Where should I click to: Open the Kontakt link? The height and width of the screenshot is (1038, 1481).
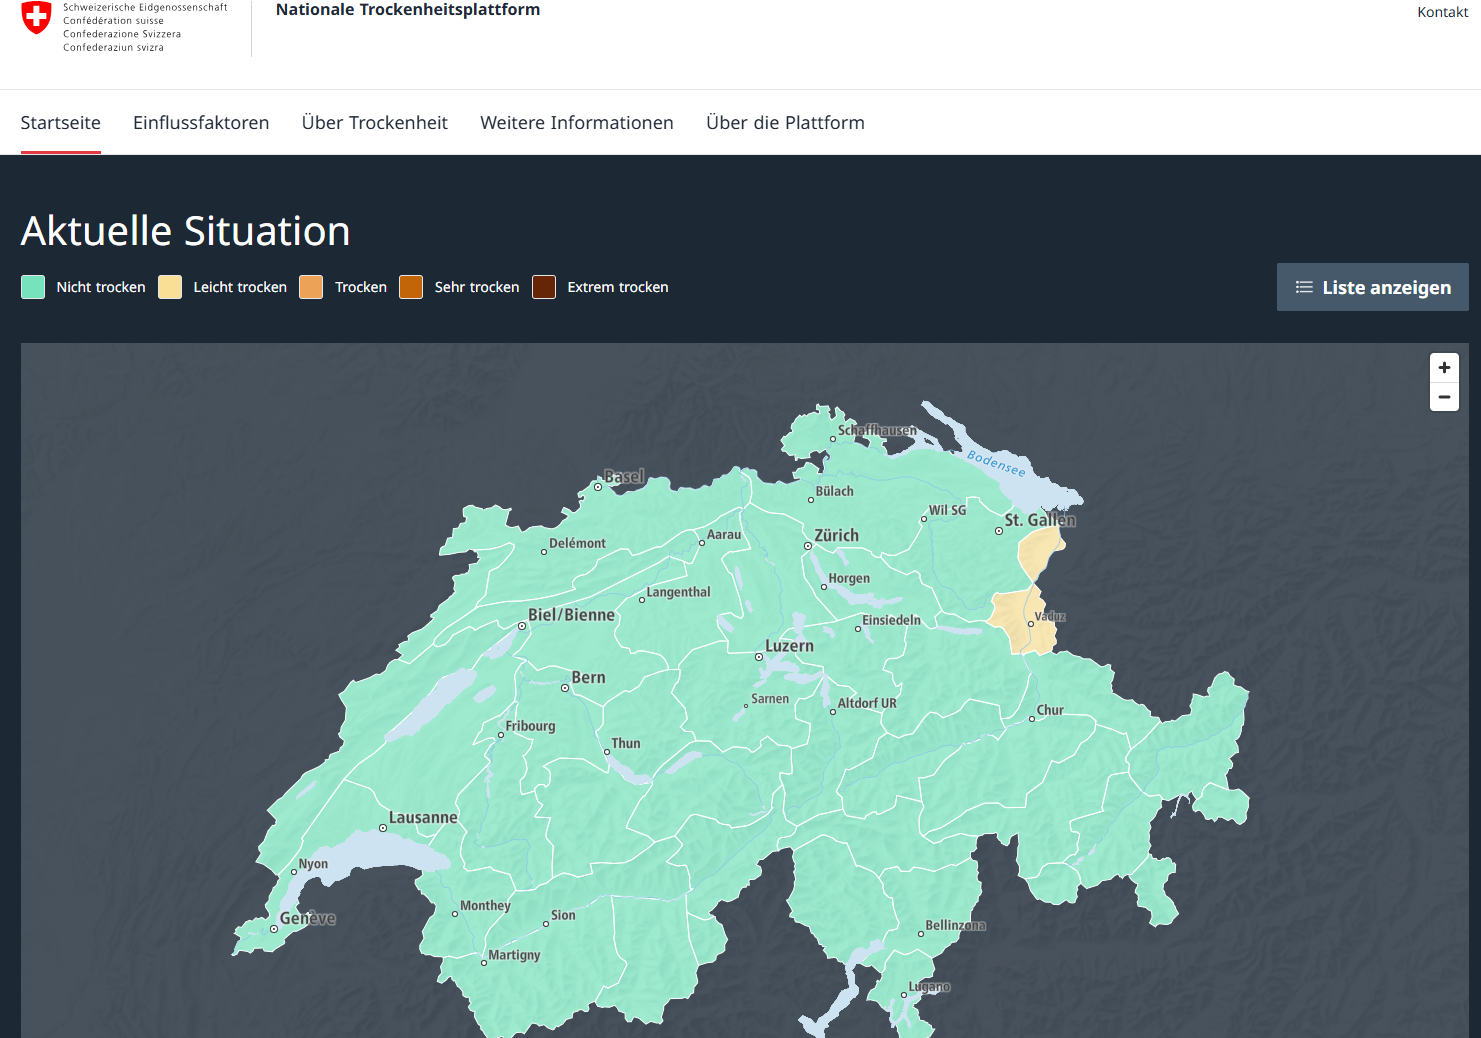[x=1442, y=12]
